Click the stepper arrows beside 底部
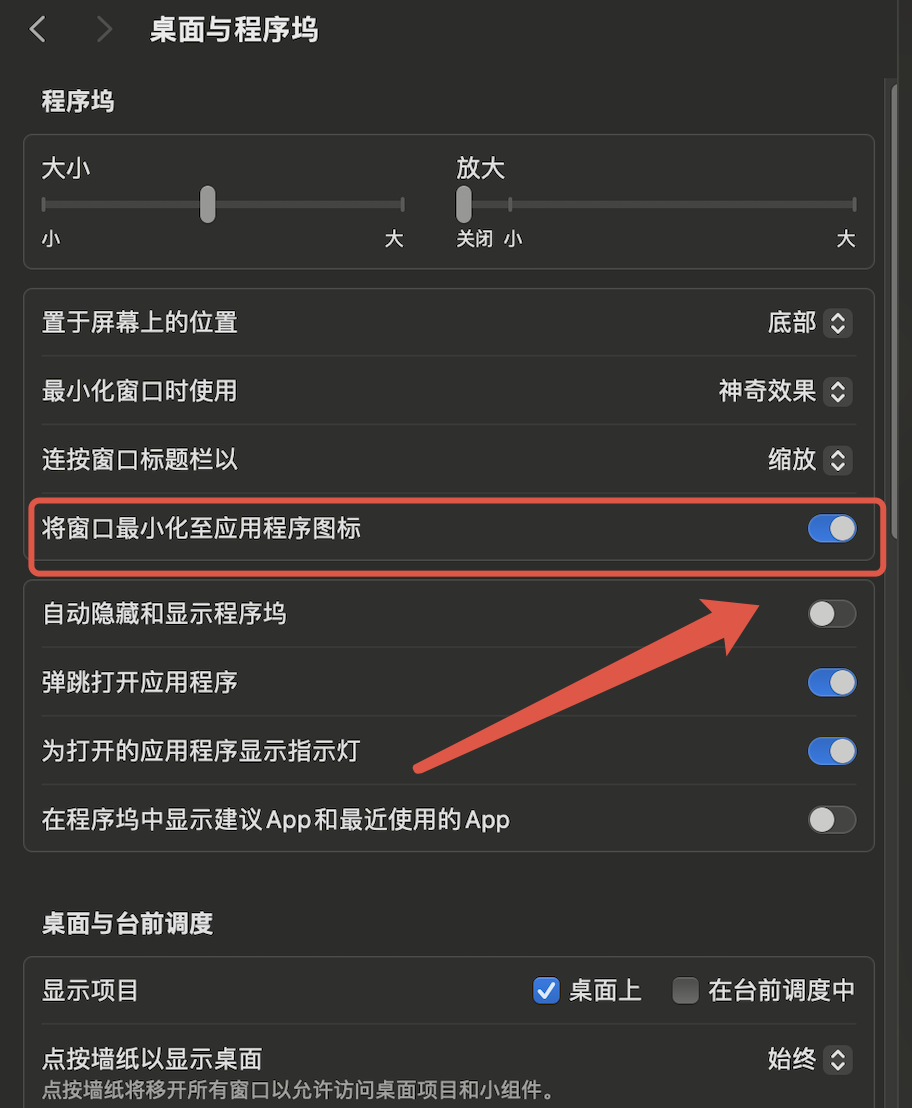 (x=838, y=323)
